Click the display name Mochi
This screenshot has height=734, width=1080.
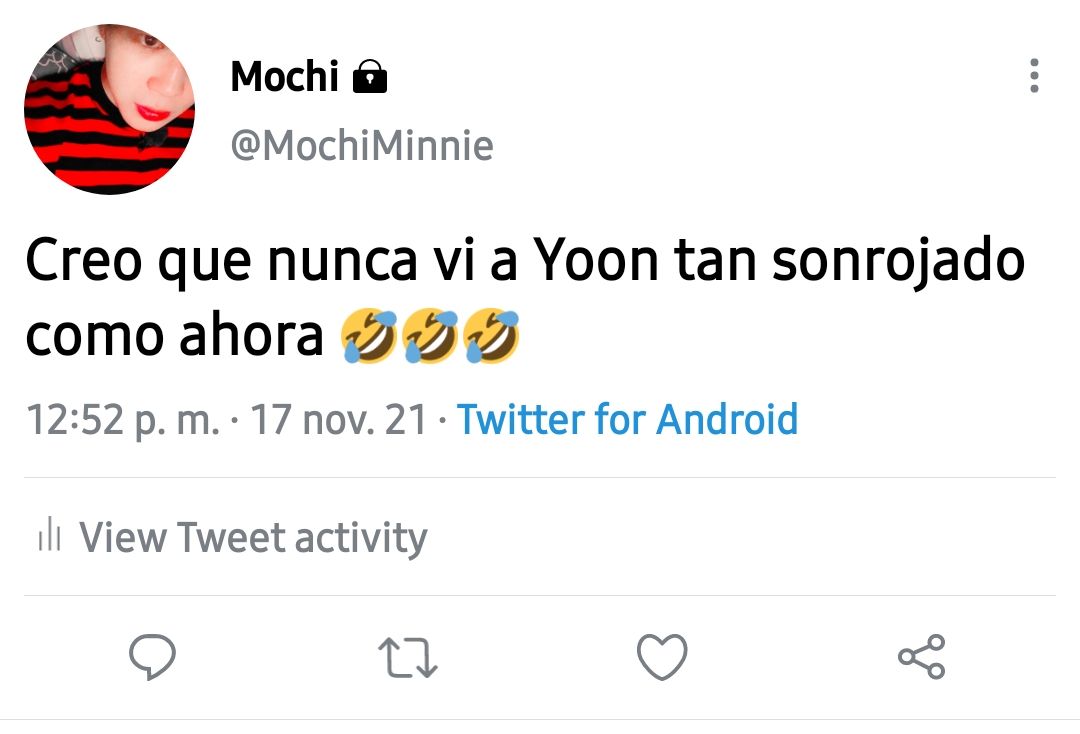point(284,76)
